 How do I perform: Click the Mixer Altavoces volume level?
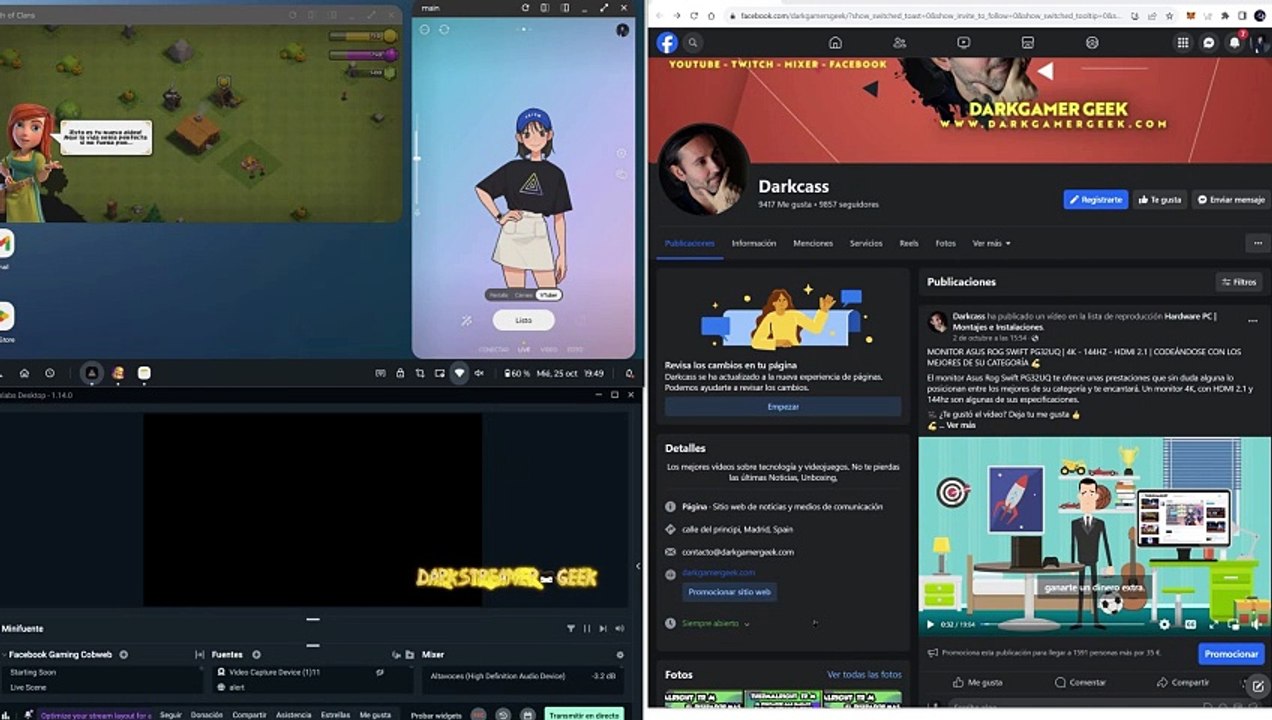[604, 676]
